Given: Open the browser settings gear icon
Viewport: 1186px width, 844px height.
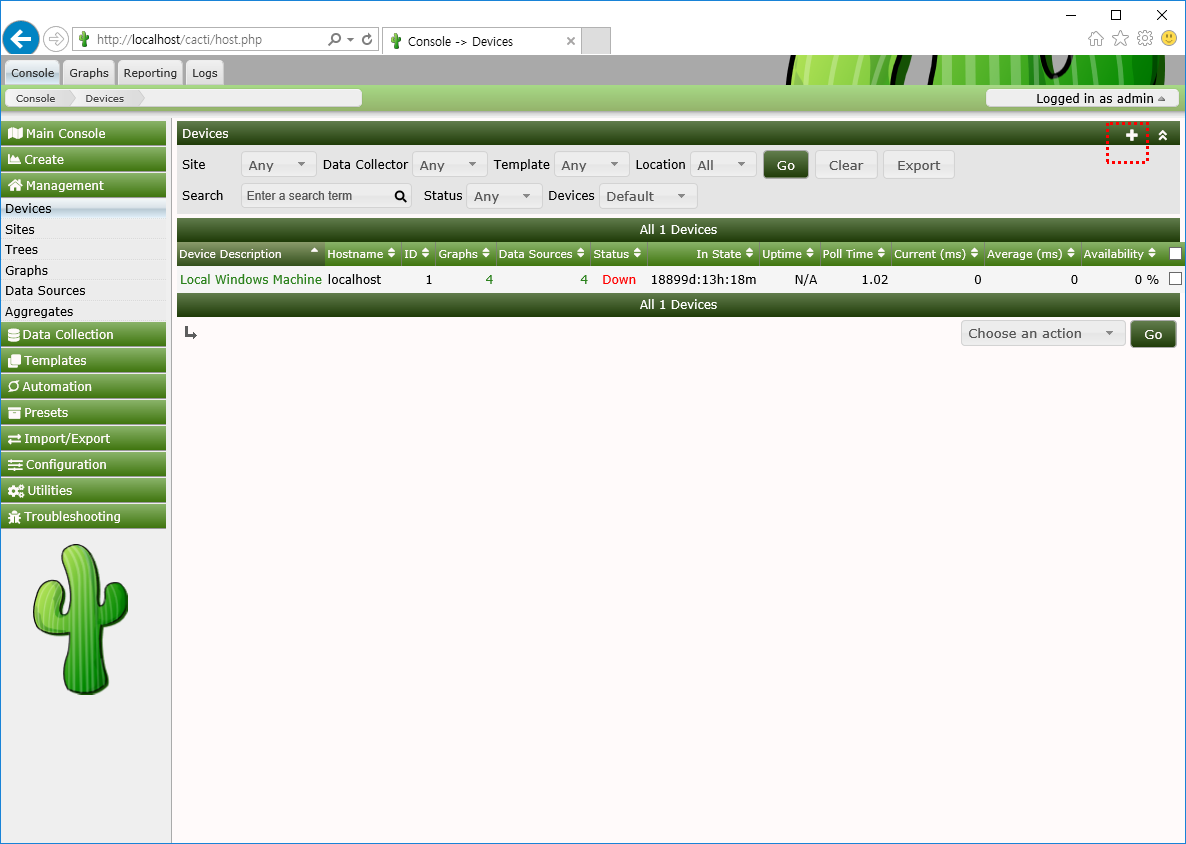Looking at the screenshot, I should pos(1145,39).
